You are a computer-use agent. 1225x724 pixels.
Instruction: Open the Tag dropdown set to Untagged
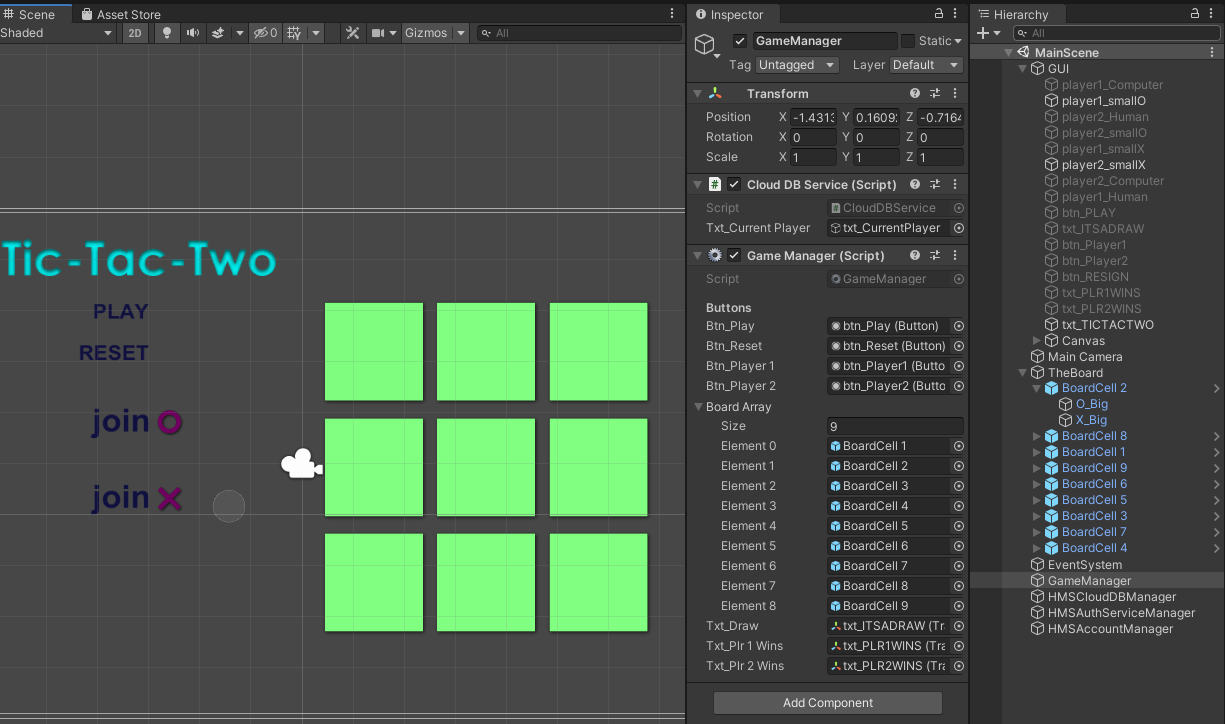coord(796,64)
